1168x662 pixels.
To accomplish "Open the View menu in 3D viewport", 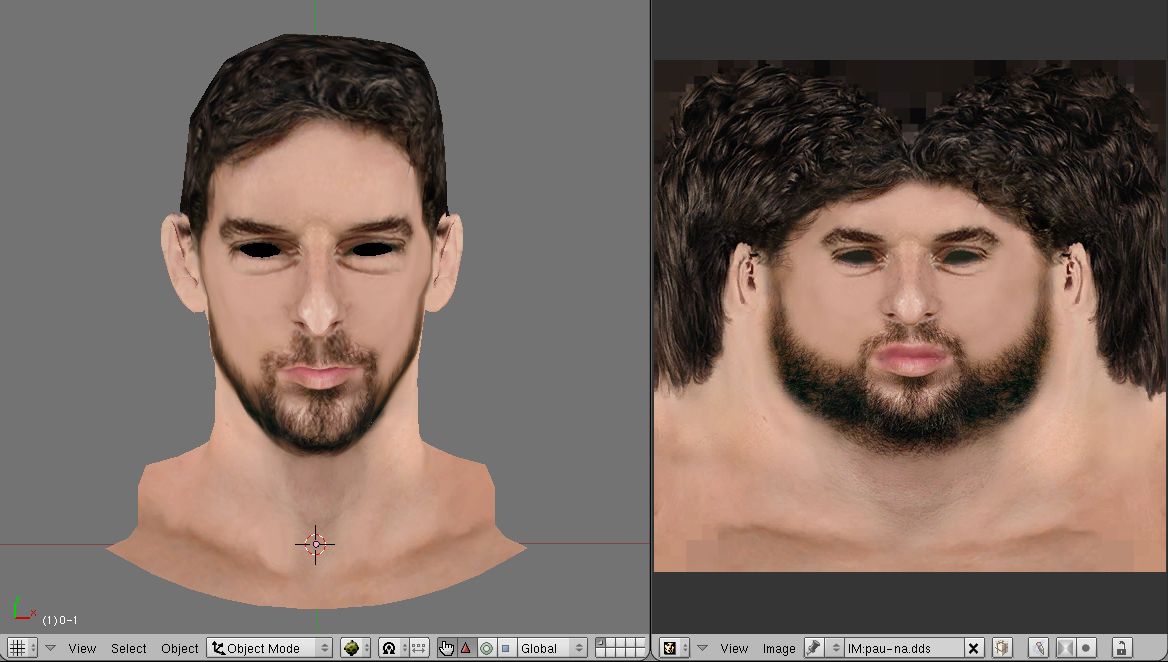I will pyautogui.click(x=82, y=648).
